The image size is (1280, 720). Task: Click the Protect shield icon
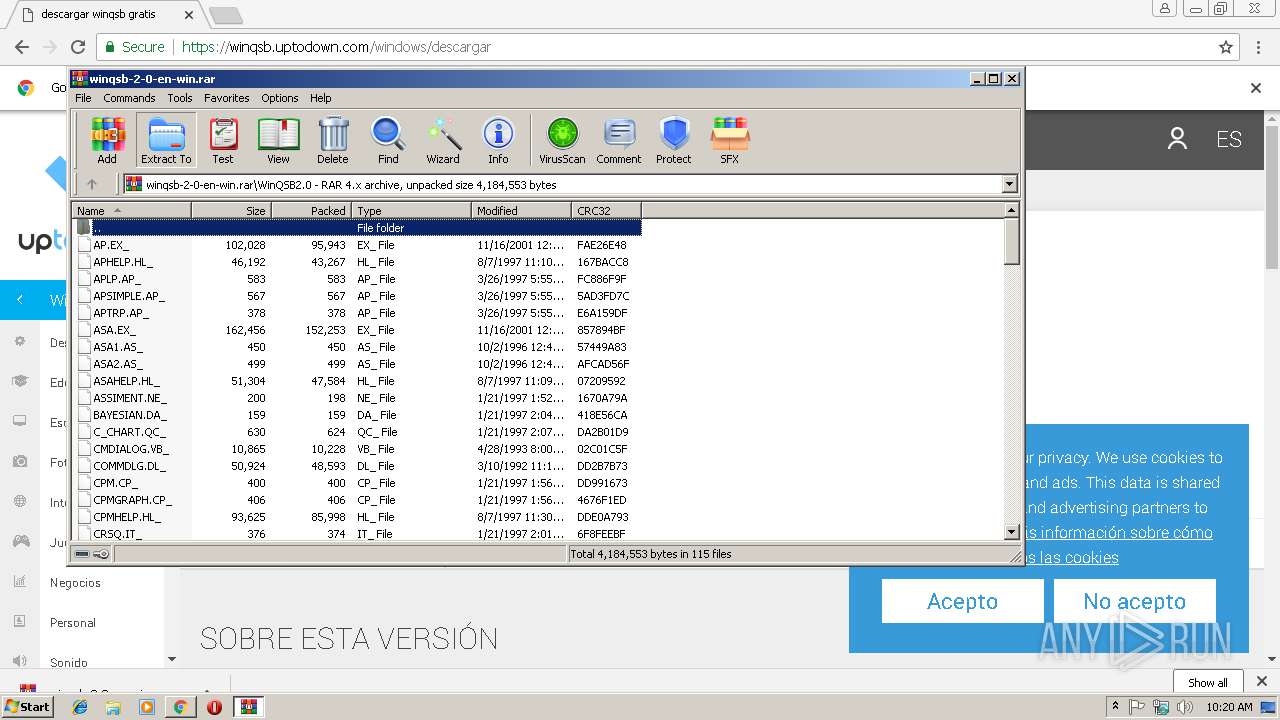click(674, 140)
